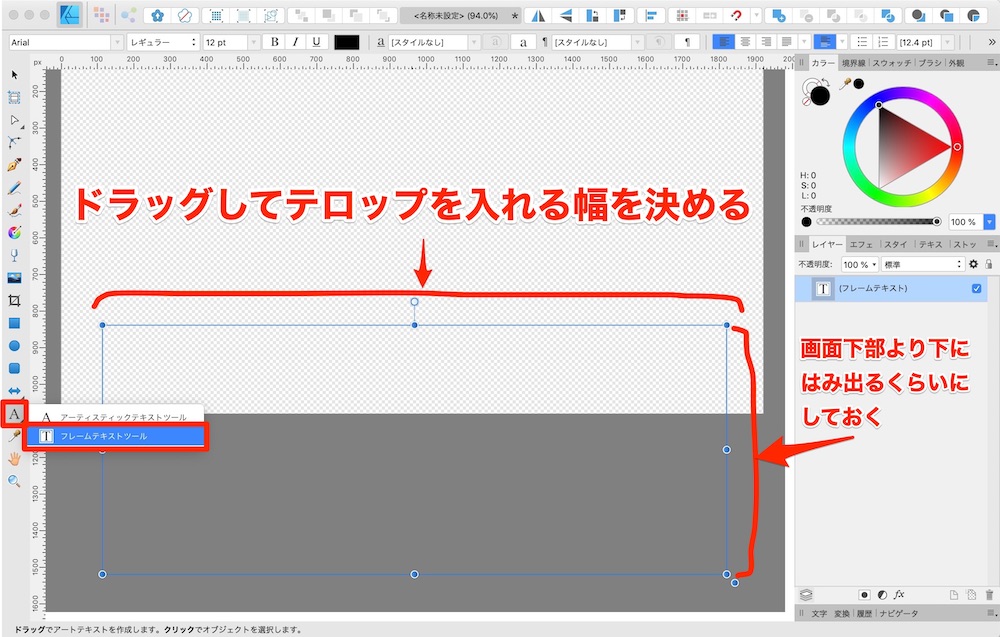Open layer settings gear icon
1000x637 pixels.
973,264
